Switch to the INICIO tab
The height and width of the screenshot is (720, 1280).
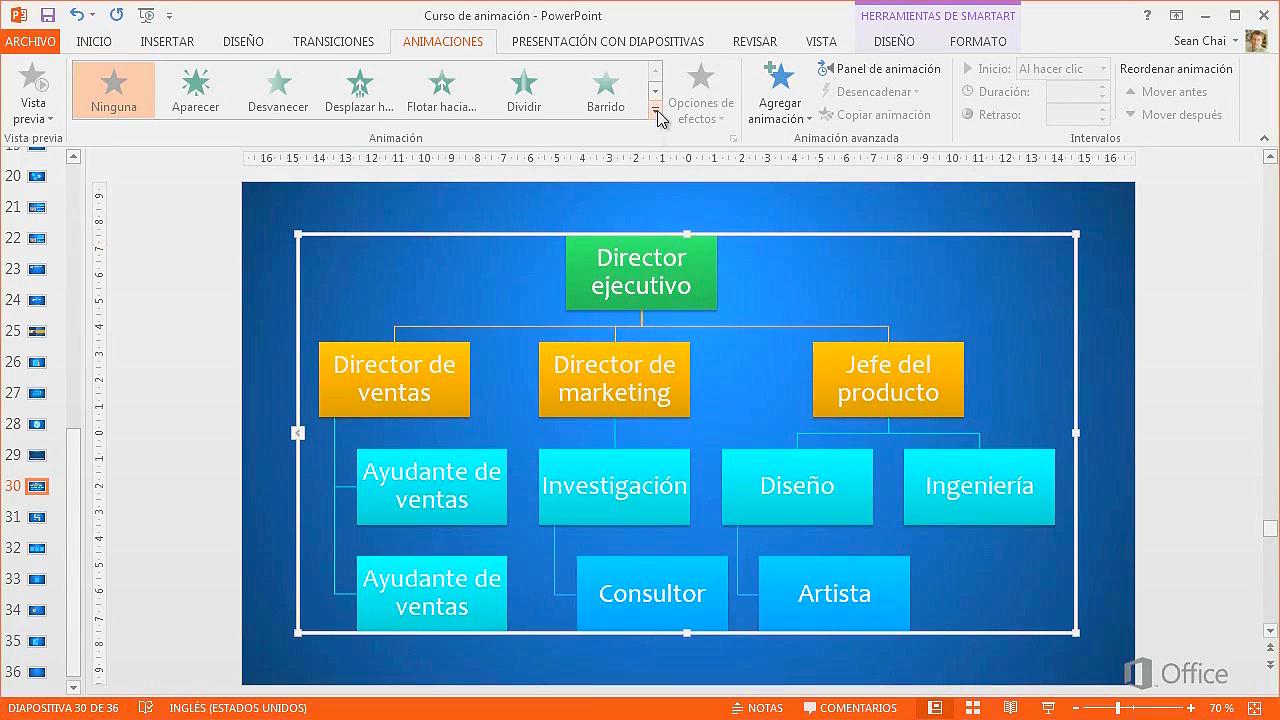click(94, 41)
